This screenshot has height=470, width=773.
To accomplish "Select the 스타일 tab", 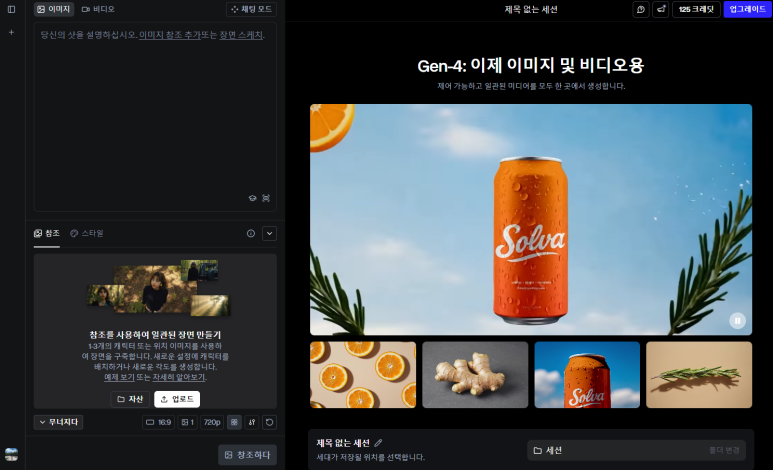I will tap(87, 233).
